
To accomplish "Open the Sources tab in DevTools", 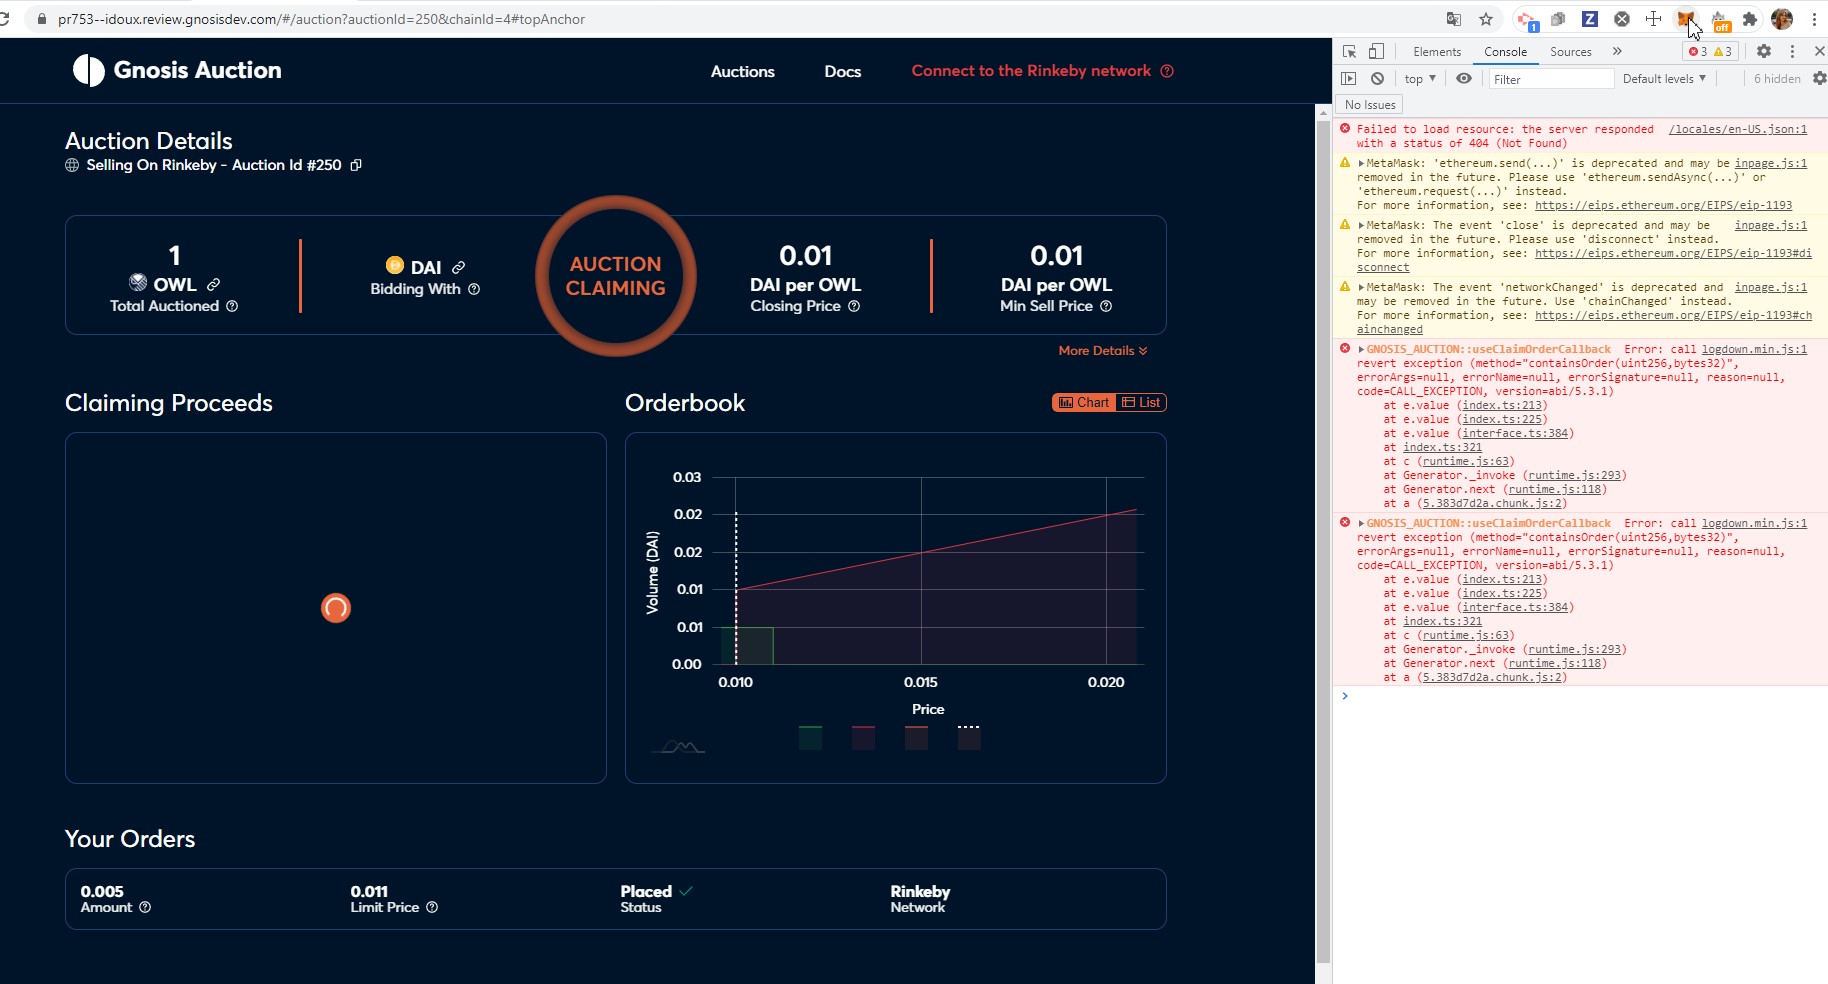I will 1570,51.
